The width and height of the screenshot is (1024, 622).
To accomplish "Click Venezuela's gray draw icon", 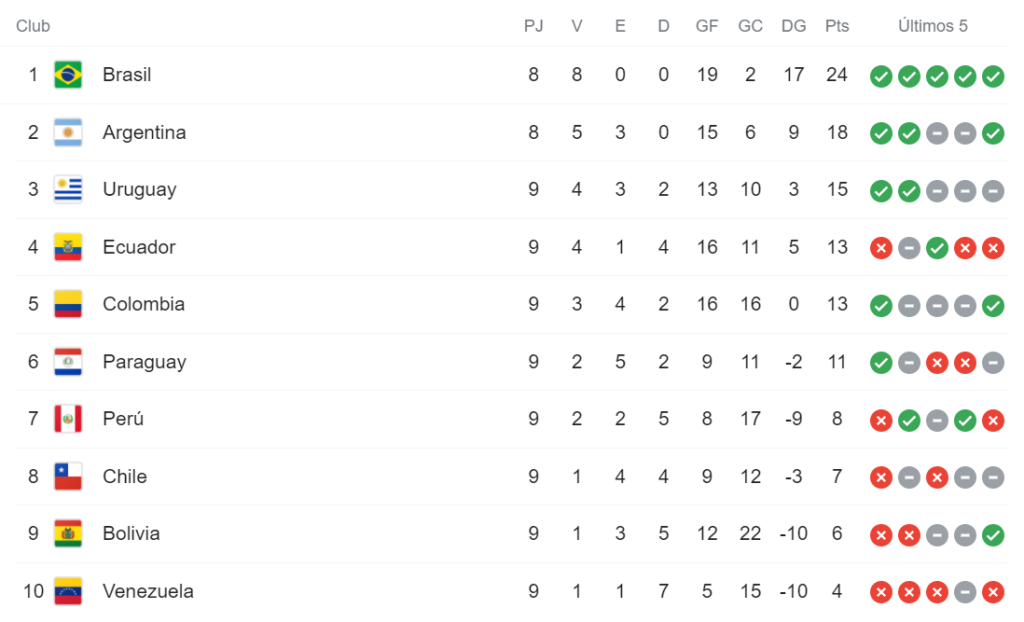I will [x=965, y=593].
